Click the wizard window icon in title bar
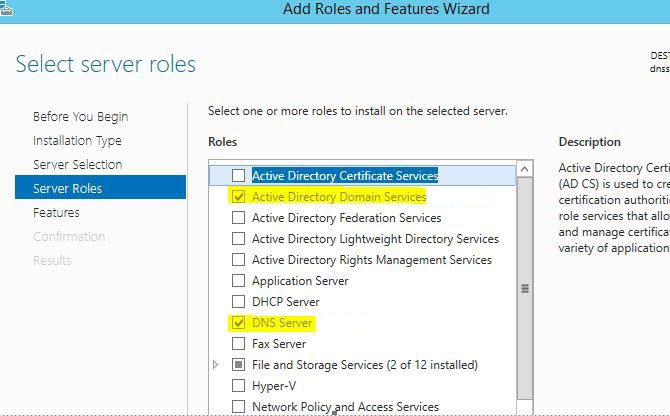 [6, 9]
